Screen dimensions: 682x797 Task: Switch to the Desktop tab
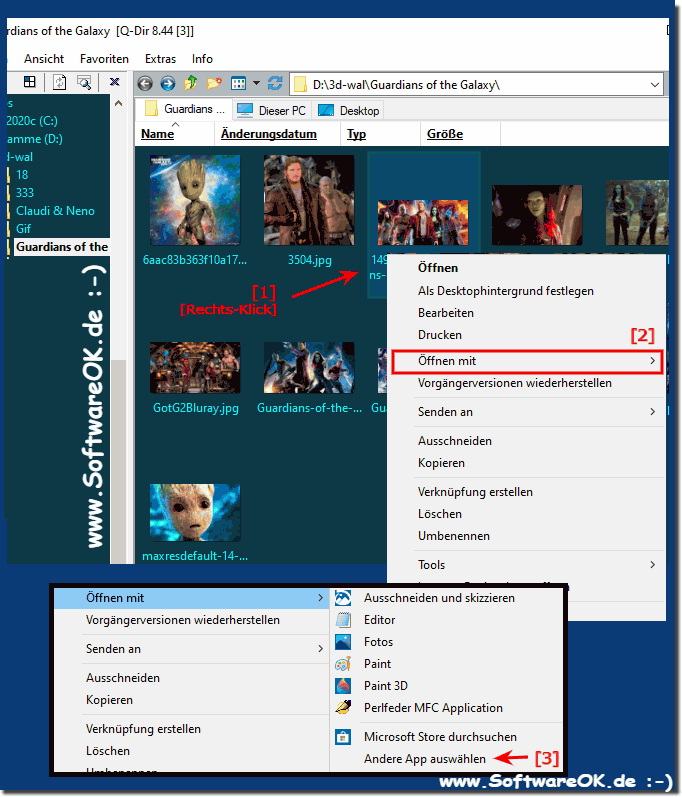(x=349, y=110)
